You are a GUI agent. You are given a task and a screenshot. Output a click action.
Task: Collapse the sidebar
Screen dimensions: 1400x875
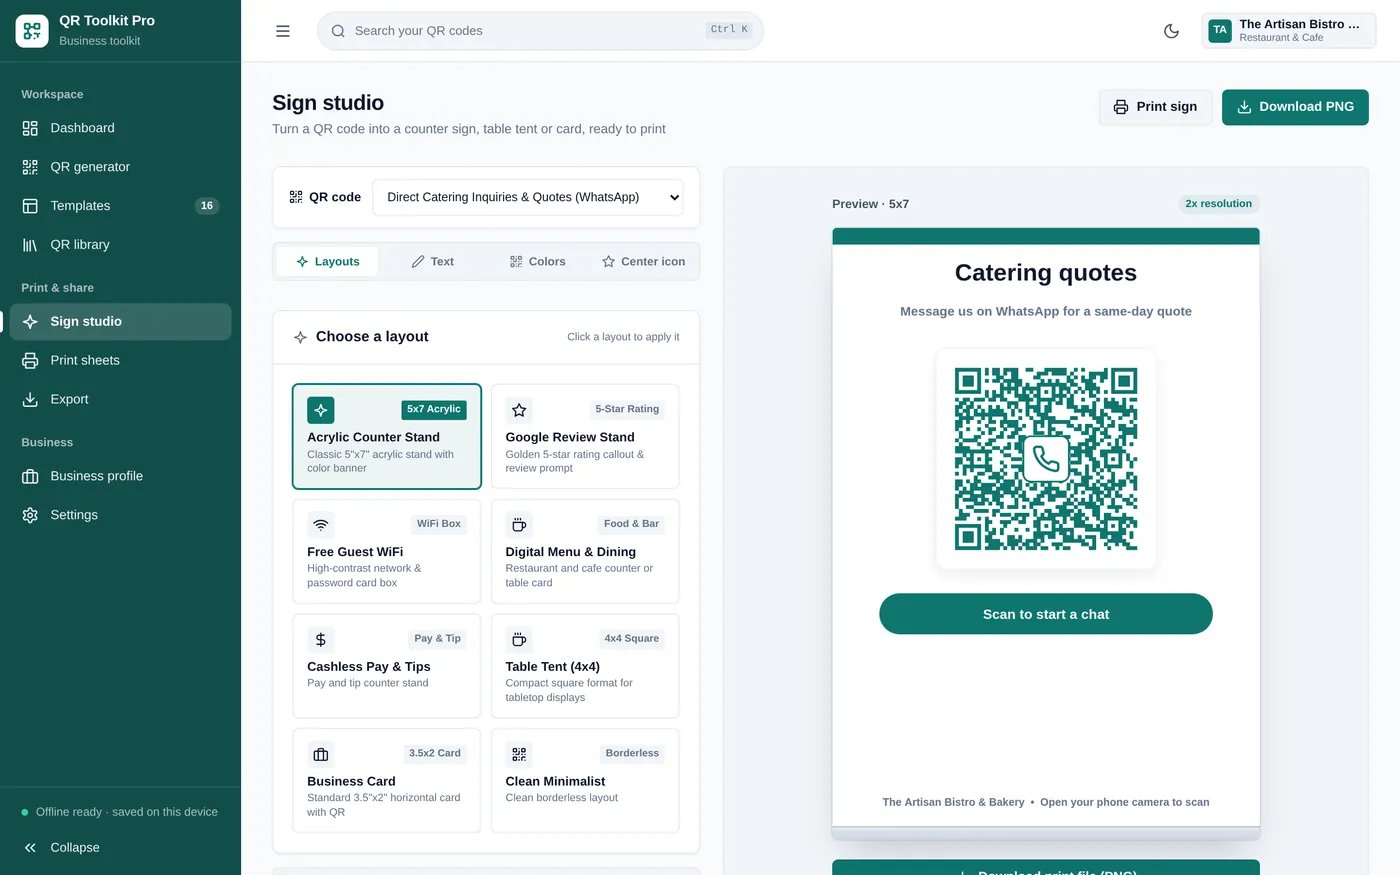tap(120, 848)
